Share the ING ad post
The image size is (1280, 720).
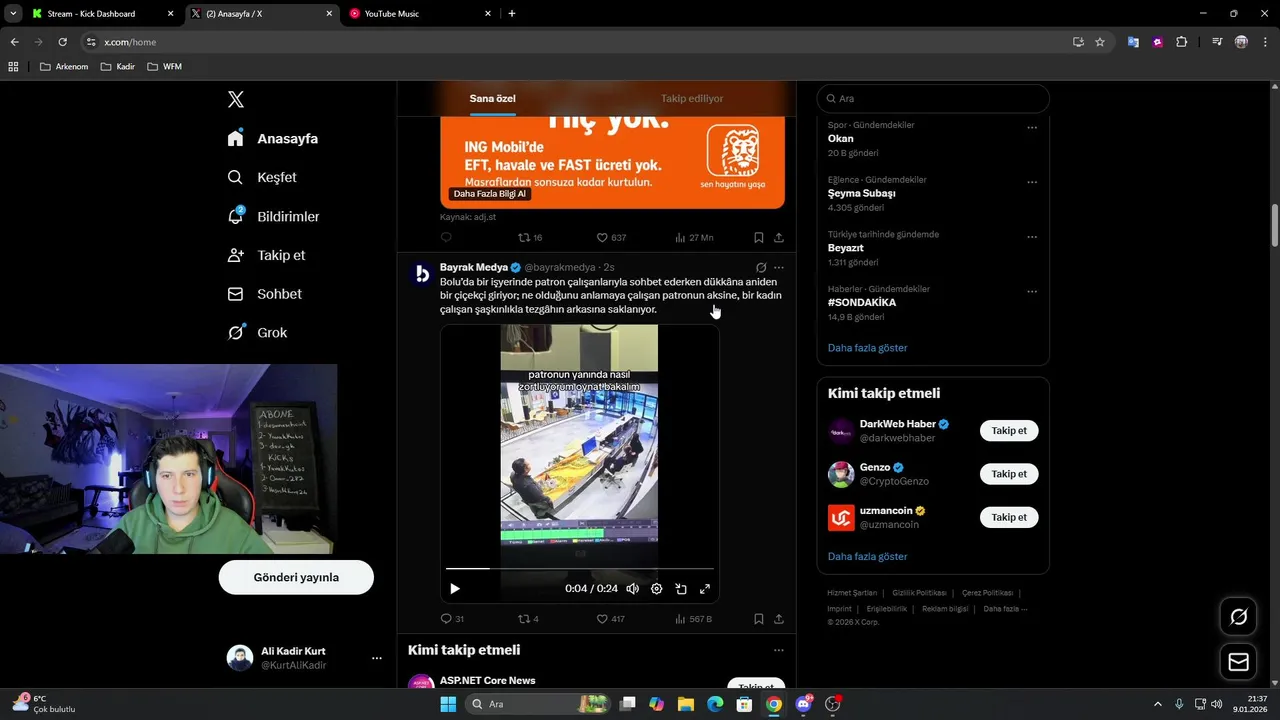point(779,238)
